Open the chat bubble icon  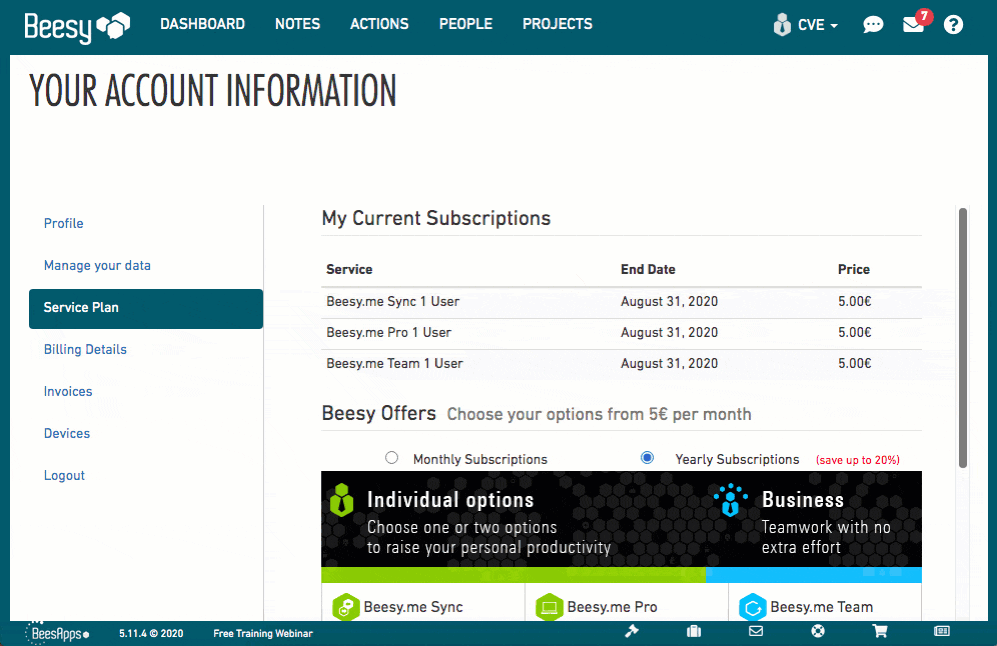[873, 25]
